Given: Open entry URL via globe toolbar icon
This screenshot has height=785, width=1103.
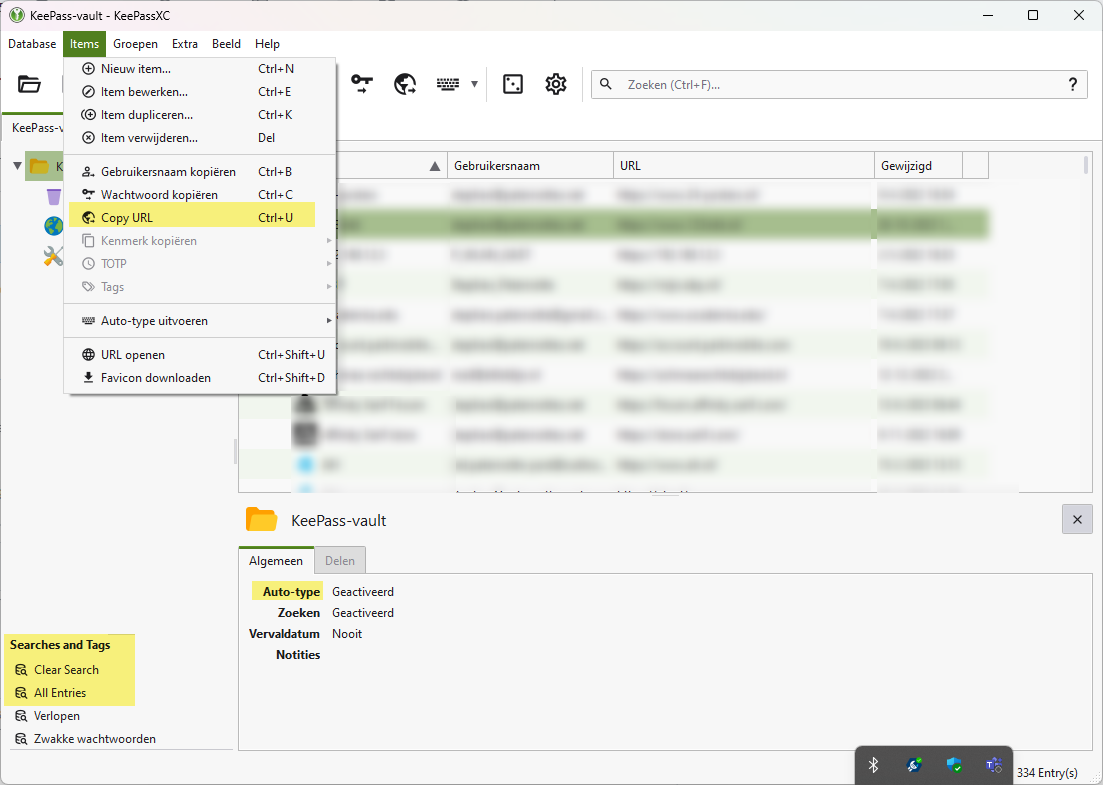Looking at the screenshot, I should click(x=405, y=84).
